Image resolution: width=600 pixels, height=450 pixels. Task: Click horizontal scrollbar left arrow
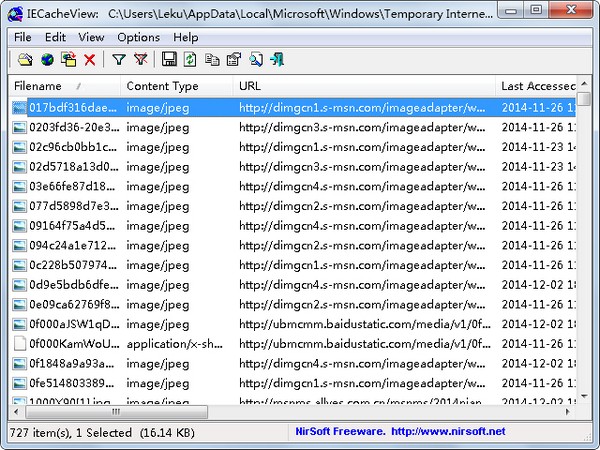(16, 412)
